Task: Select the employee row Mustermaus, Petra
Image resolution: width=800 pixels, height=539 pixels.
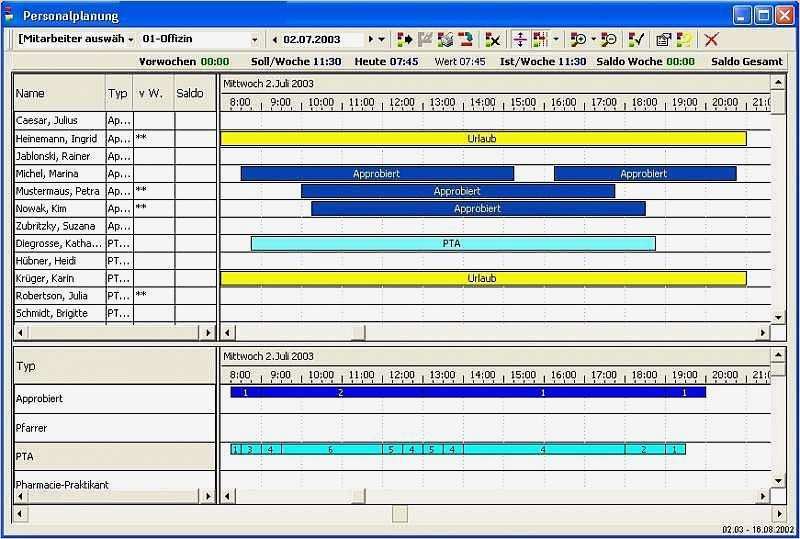Action: coord(58,191)
